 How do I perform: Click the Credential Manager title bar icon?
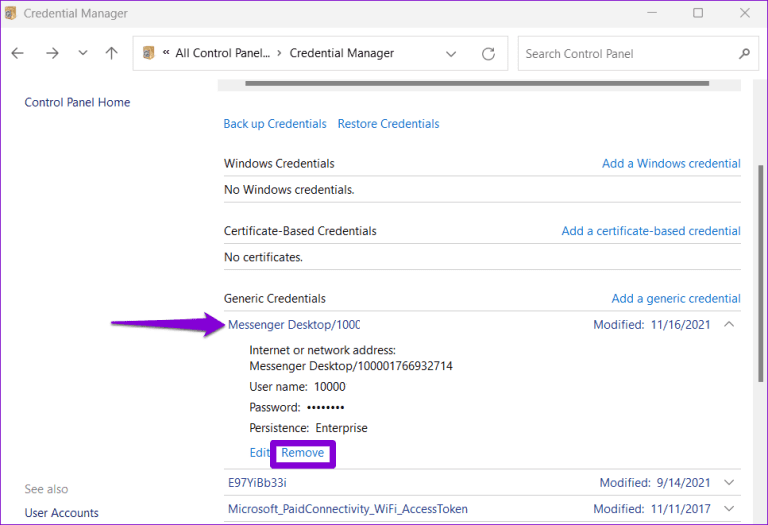point(10,13)
